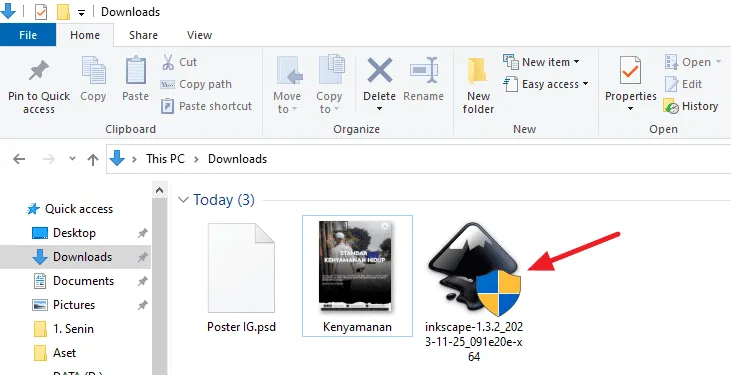Select the inkscape installer file
Screen dimensions: 731x375
click(x=474, y=292)
